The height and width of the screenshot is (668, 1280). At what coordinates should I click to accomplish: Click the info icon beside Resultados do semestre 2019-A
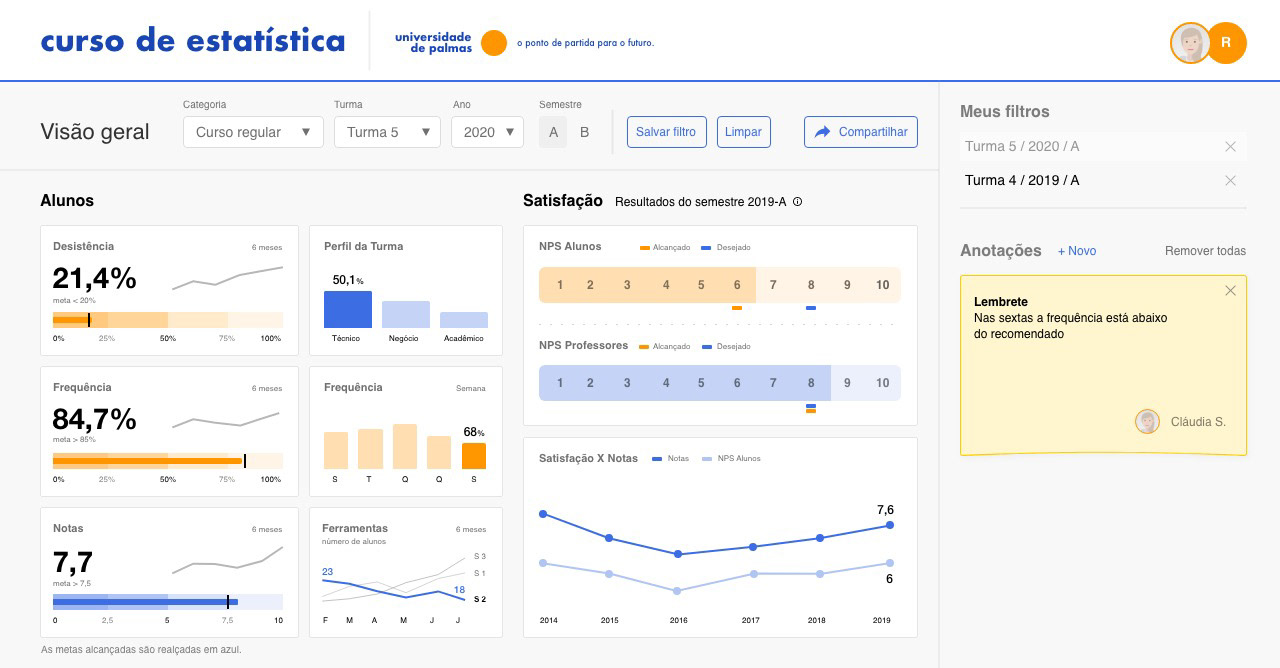click(797, 202)
